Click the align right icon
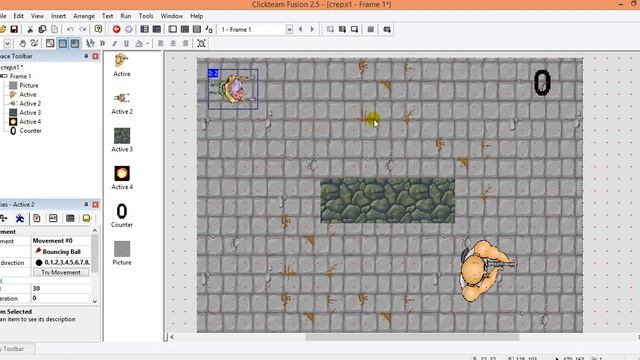Image resolution: width=640 pixels, height=360 pixels. click(185, 43)
